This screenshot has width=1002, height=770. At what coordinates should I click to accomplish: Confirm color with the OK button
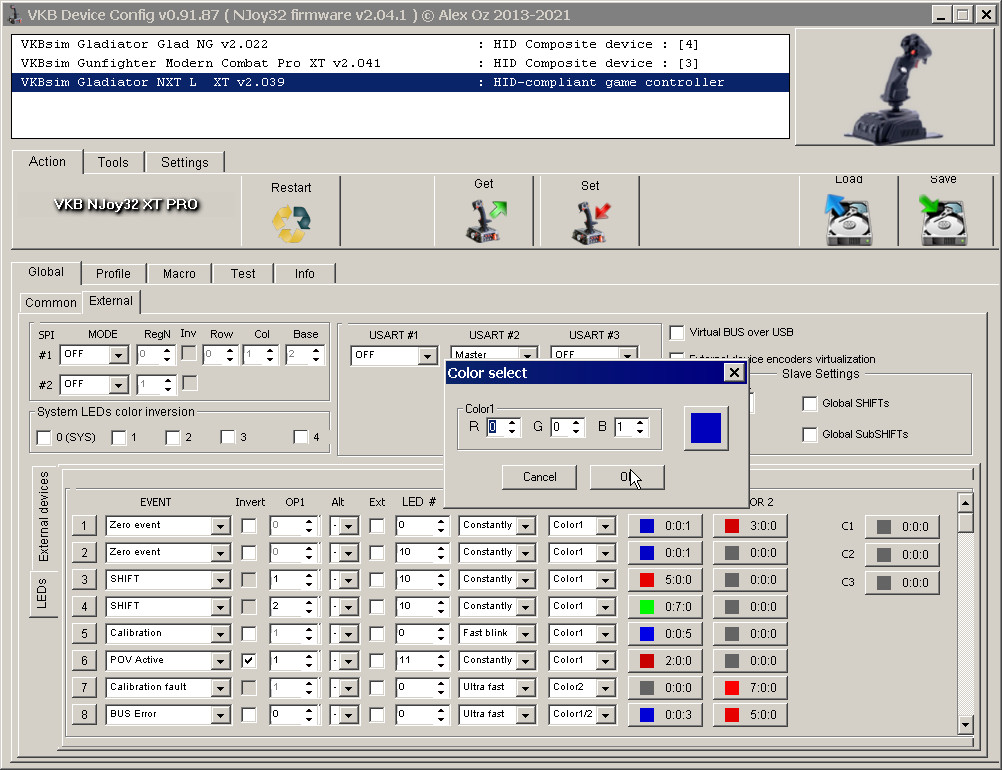[x=627, y=477]
